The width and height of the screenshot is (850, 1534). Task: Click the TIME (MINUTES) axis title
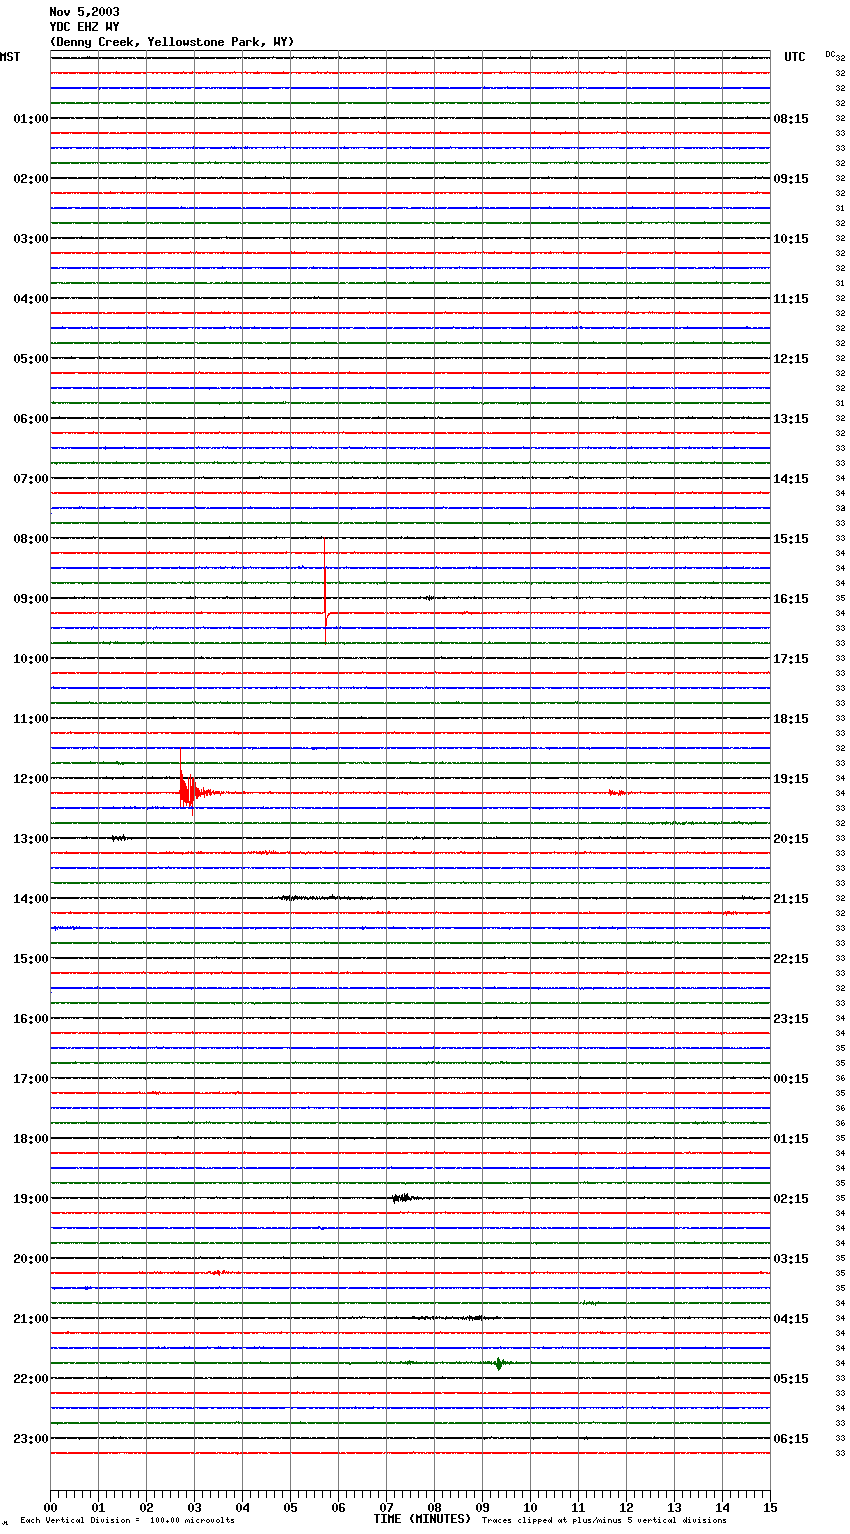pos(422,1519)
